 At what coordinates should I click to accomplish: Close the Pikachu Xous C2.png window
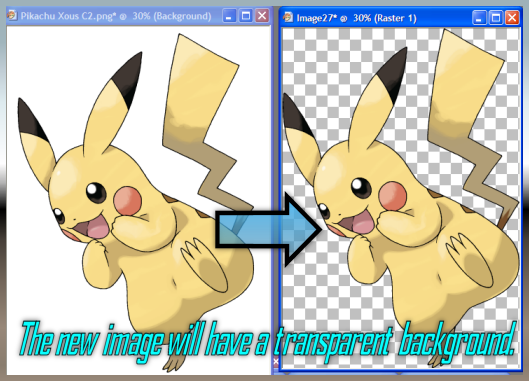262,16
